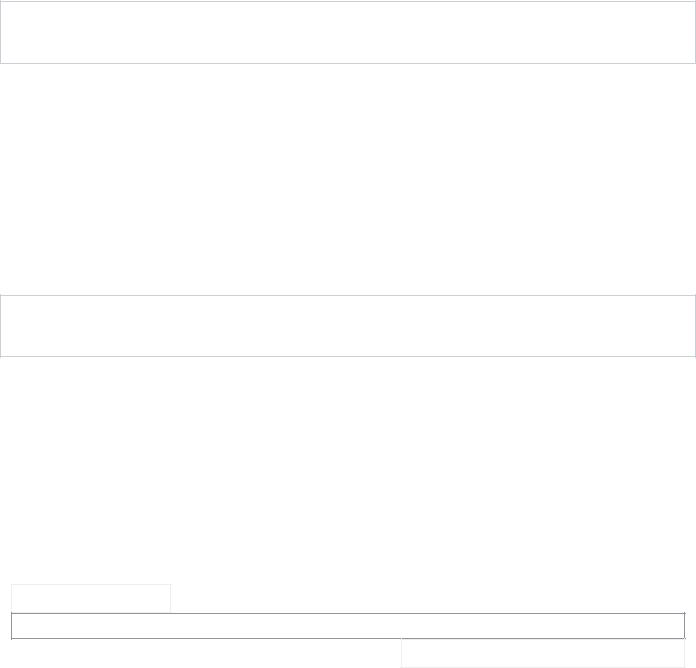Click the small faint box above the input field

(x=91, y=598)
